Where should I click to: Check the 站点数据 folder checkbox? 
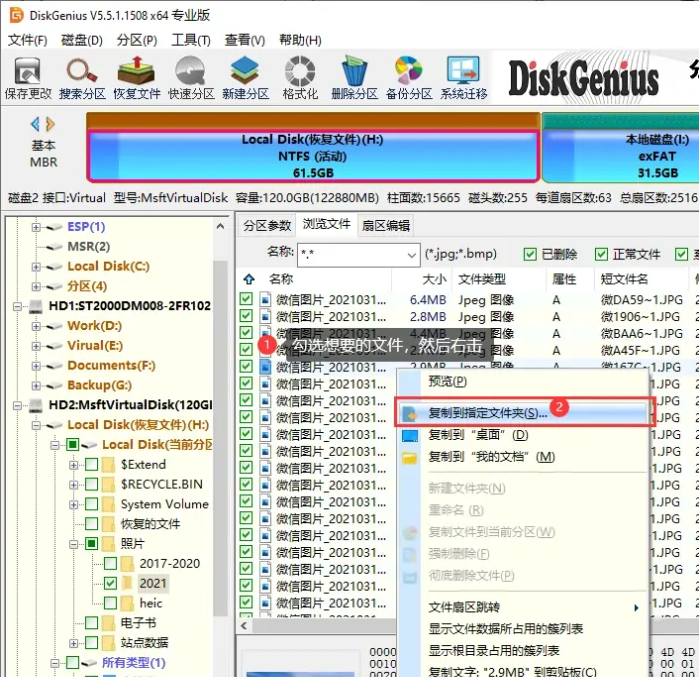click(91, 643)
